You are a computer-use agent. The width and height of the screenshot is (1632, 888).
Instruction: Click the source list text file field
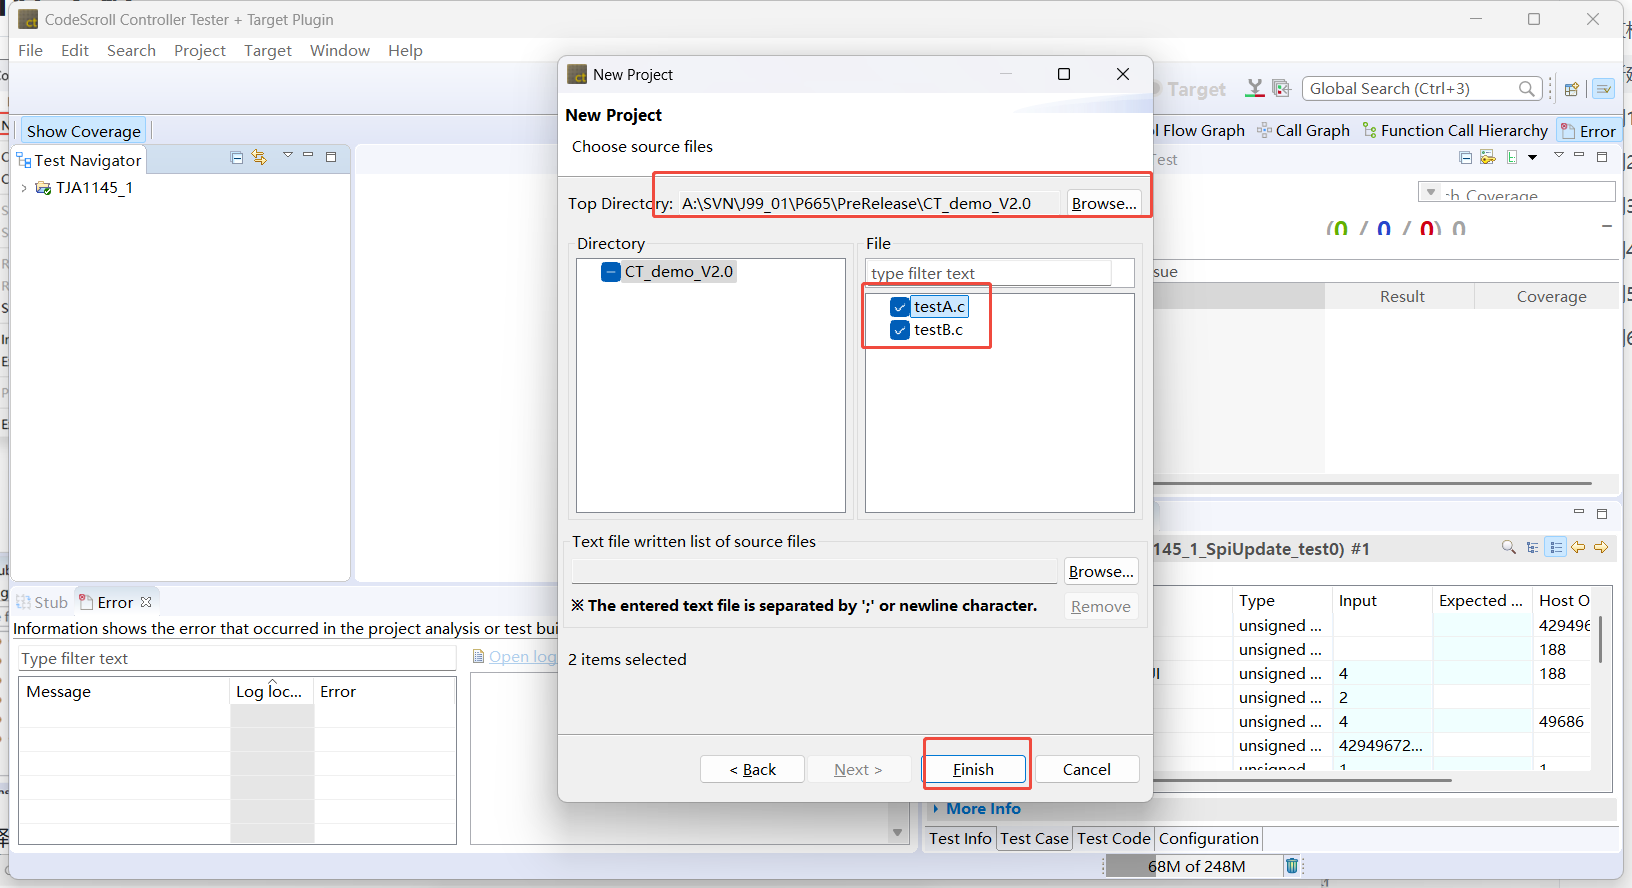point(814,571)
